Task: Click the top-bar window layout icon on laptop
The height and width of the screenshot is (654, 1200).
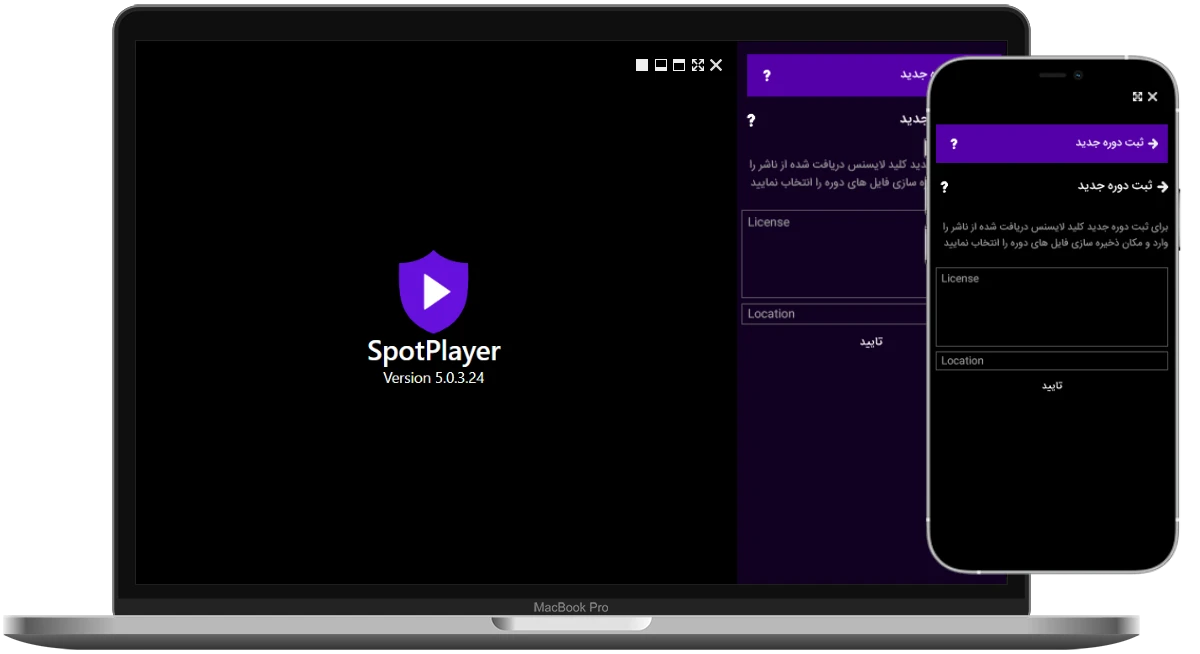Action: click(679, 65)
